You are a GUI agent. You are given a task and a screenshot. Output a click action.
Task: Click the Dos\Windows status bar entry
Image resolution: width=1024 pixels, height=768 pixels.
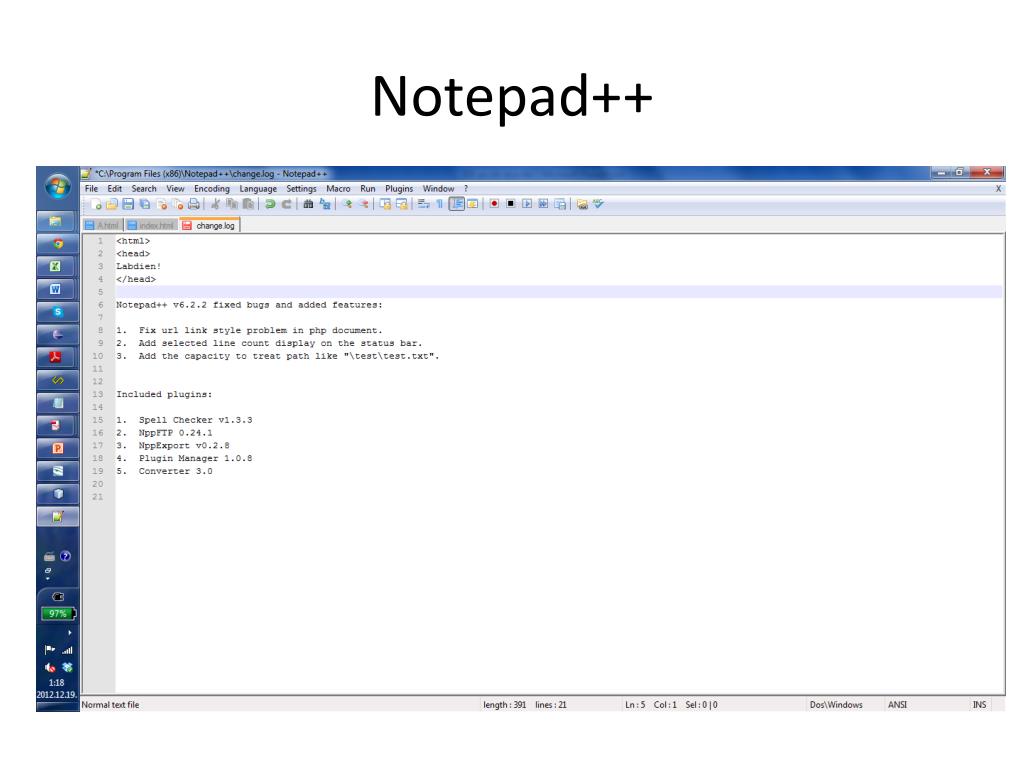836,705
